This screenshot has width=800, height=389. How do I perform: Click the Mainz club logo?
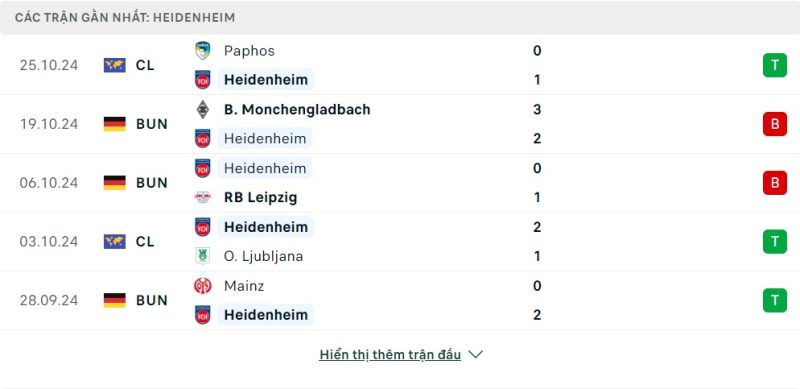tap(203, 285)
